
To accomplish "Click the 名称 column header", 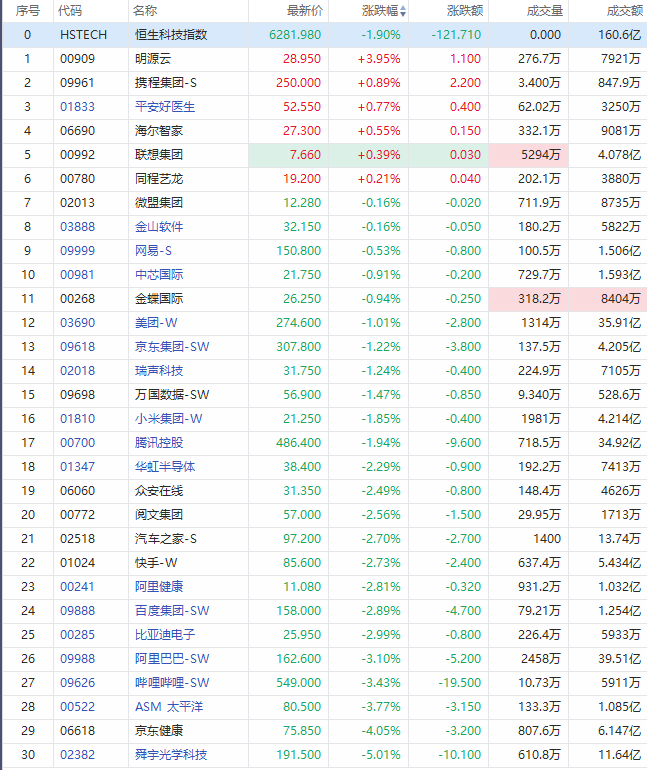I will click(x=145, y=11).
